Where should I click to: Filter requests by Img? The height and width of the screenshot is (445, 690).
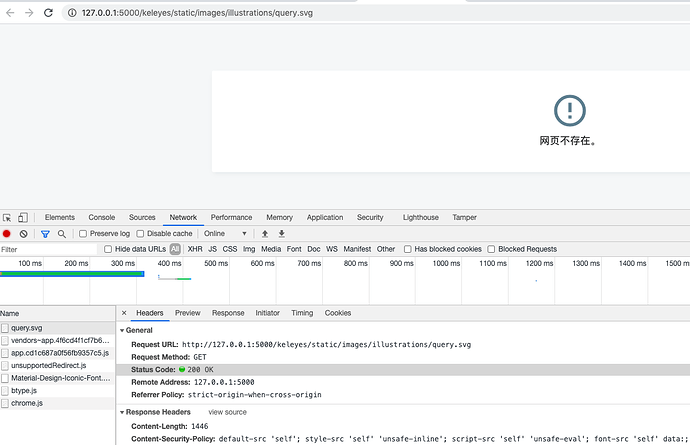click(249, 249)
